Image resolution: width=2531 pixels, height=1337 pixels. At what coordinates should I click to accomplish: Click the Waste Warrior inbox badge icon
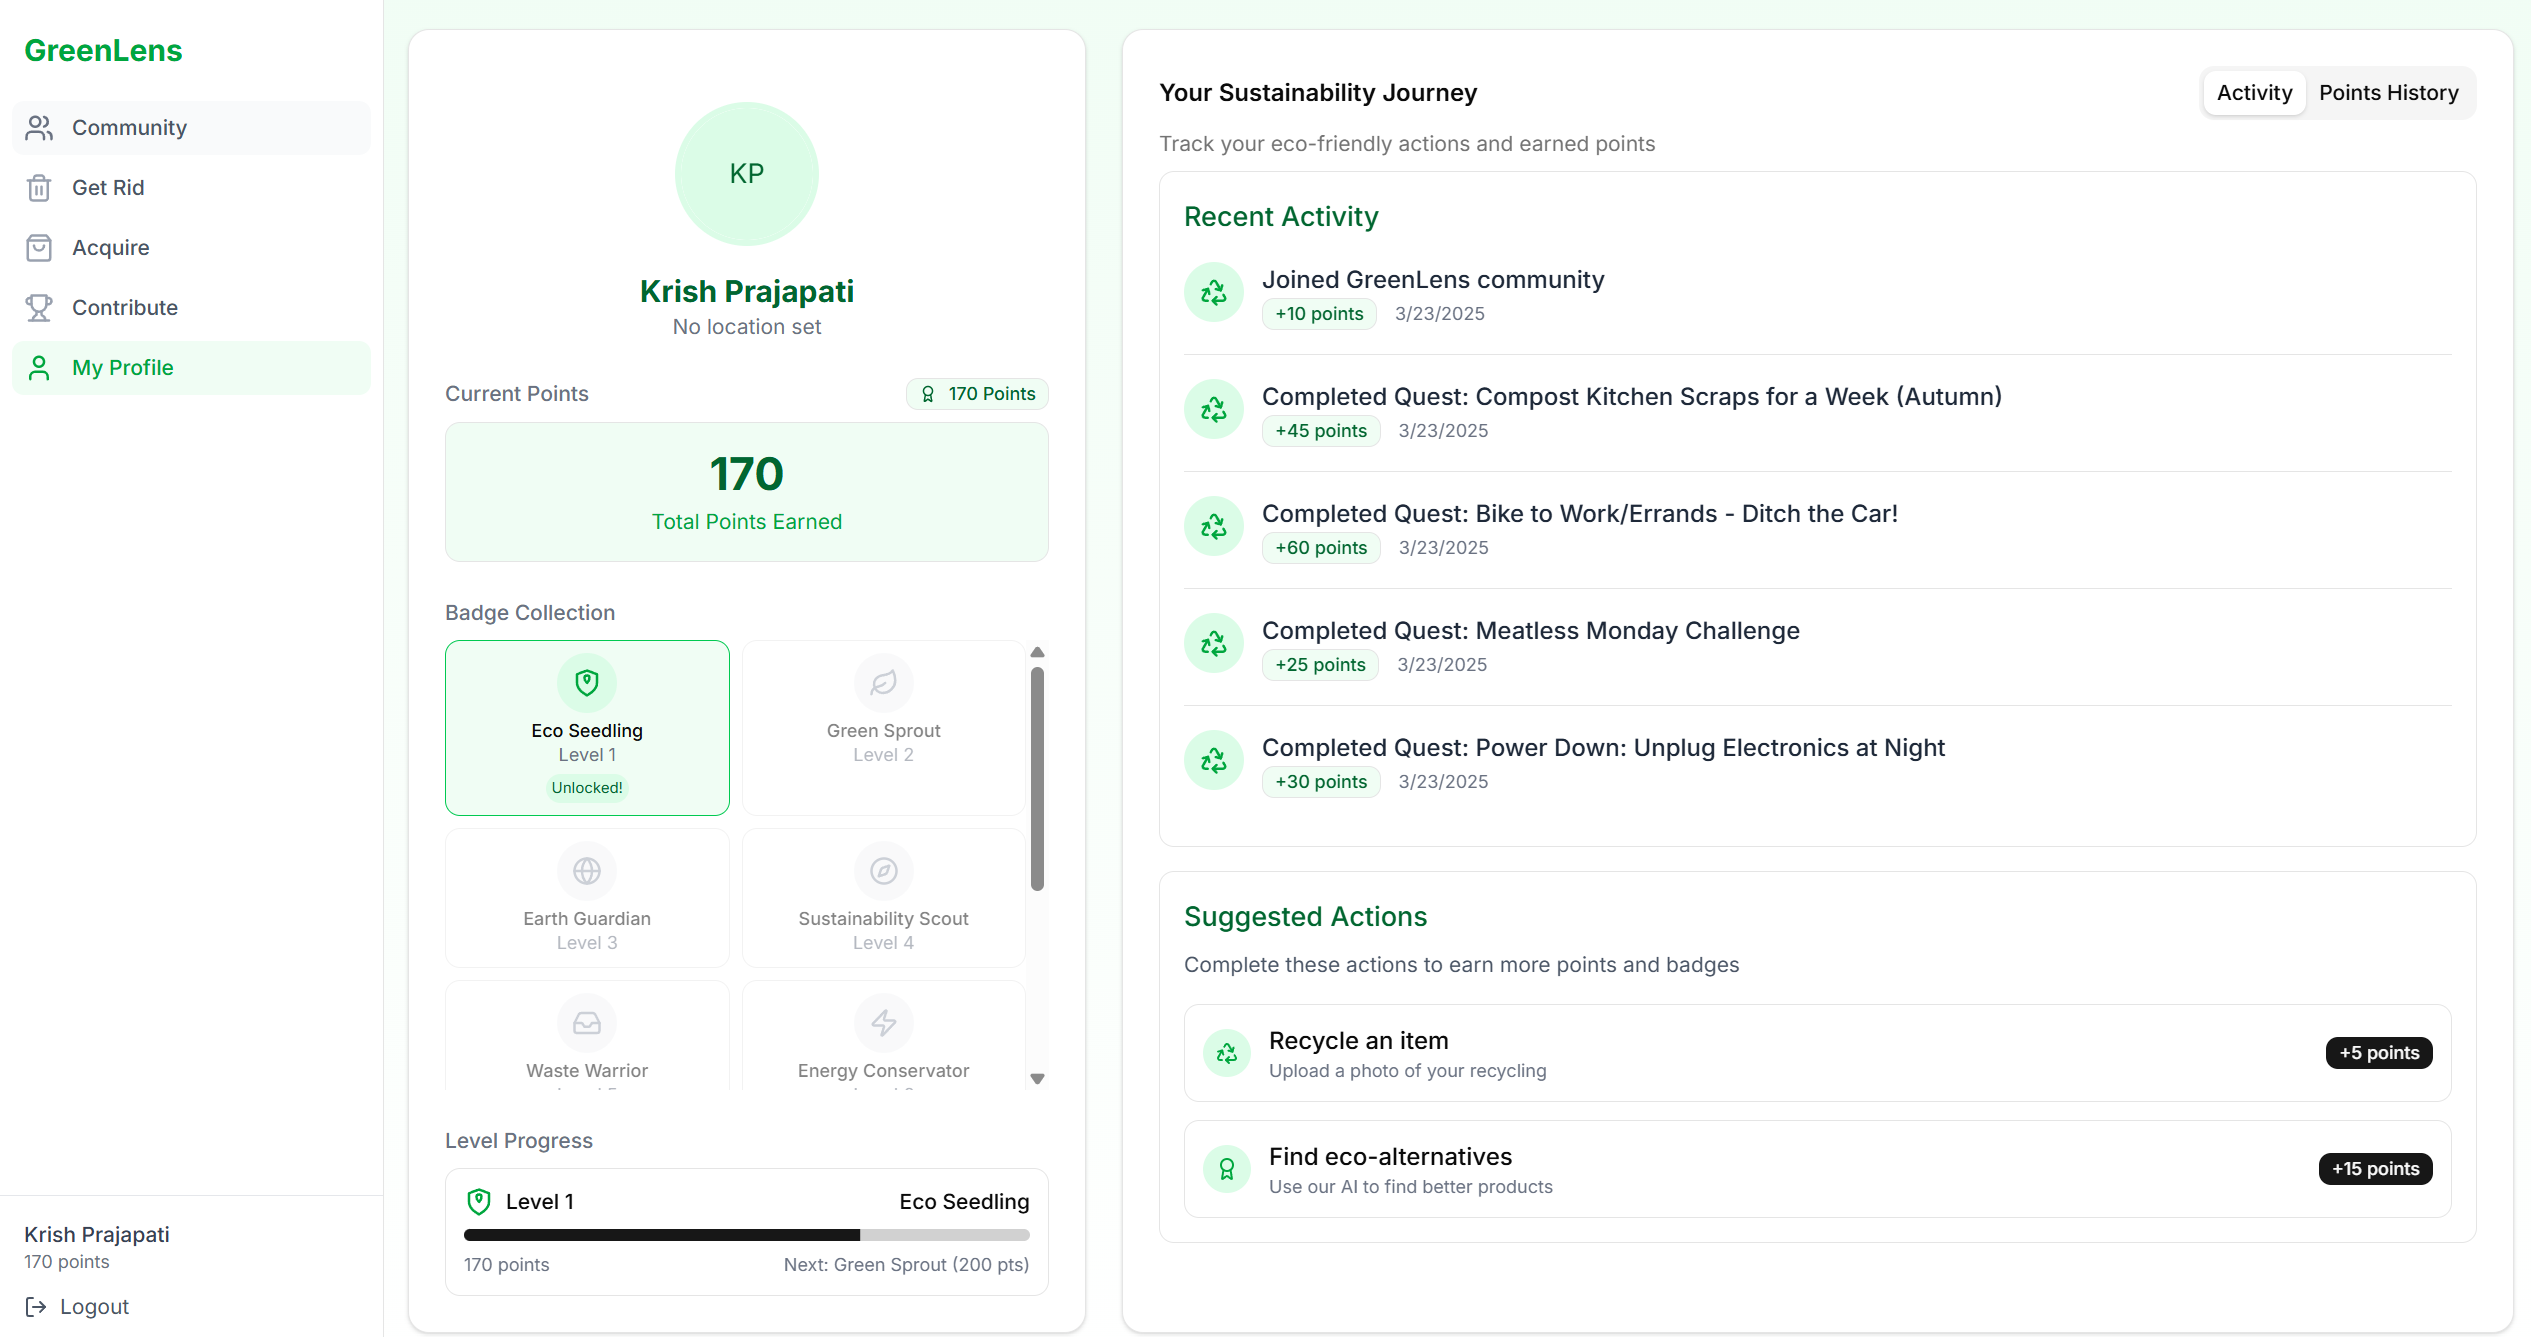[587, 1023]
